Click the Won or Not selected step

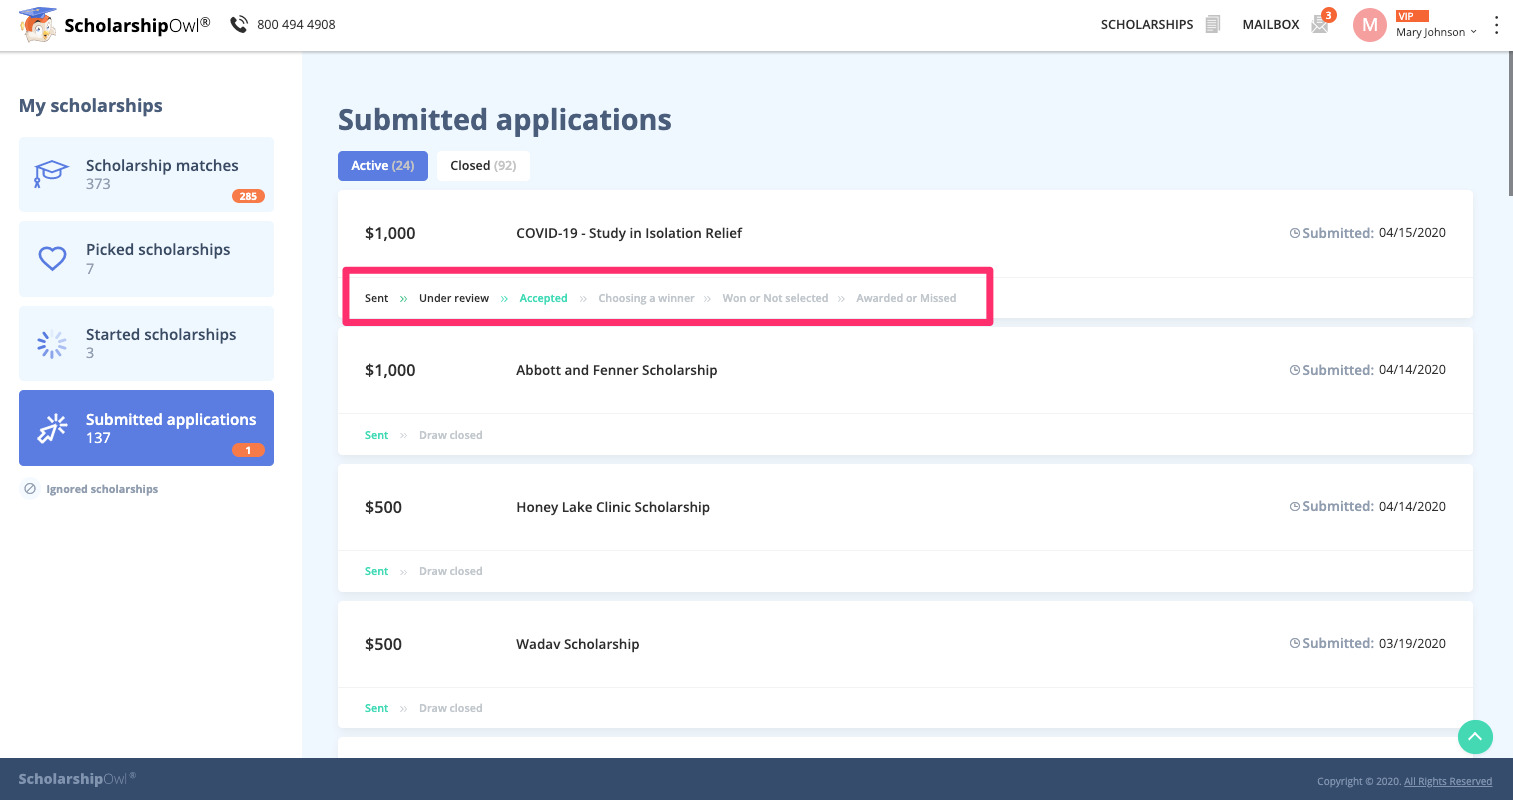pos(775,298)
